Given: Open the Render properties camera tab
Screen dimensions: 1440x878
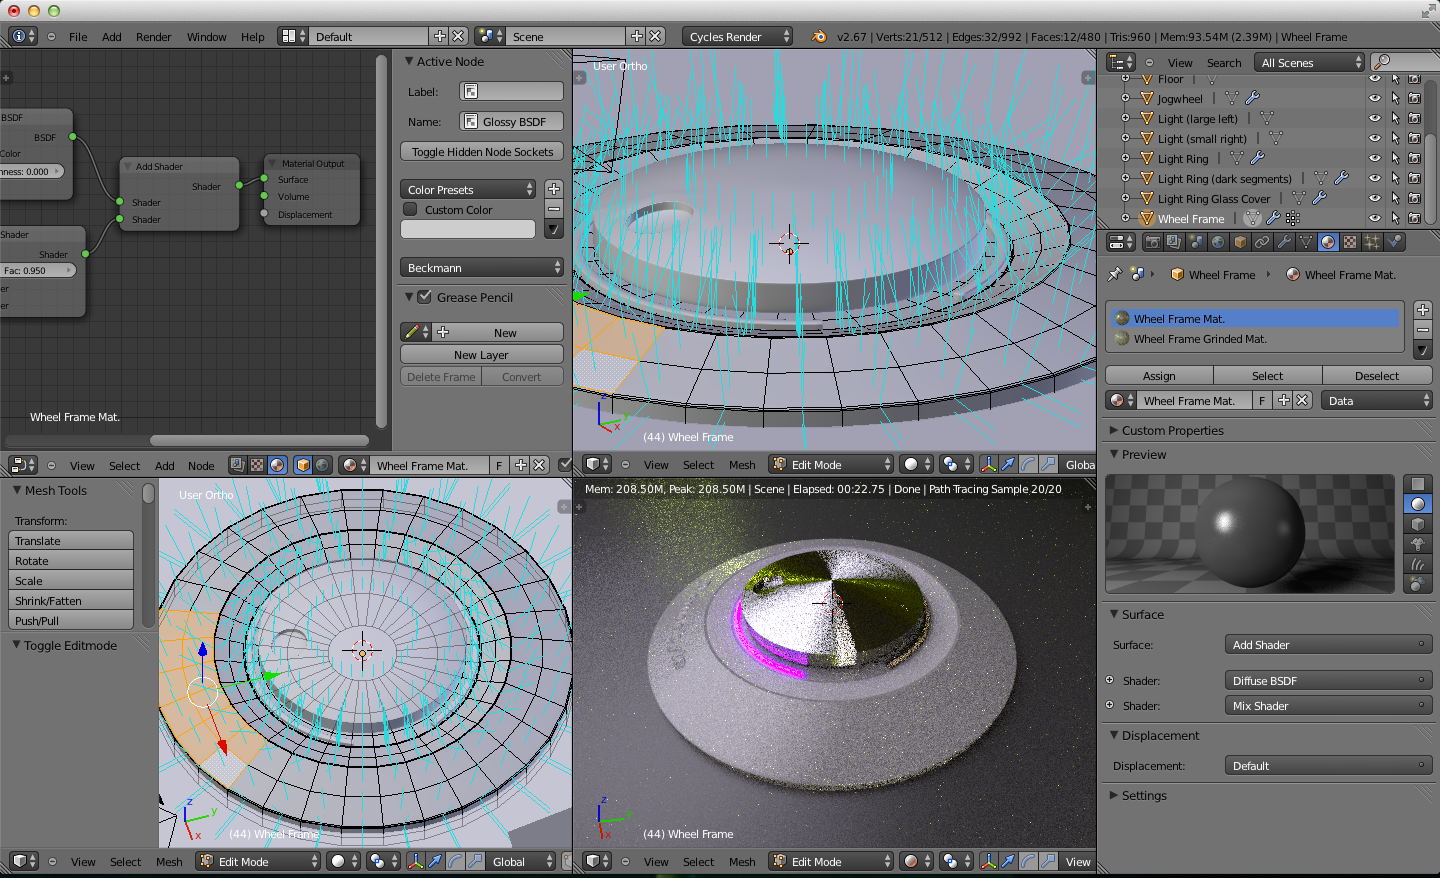Looking at the screenshot, I should pos(1153,242).
